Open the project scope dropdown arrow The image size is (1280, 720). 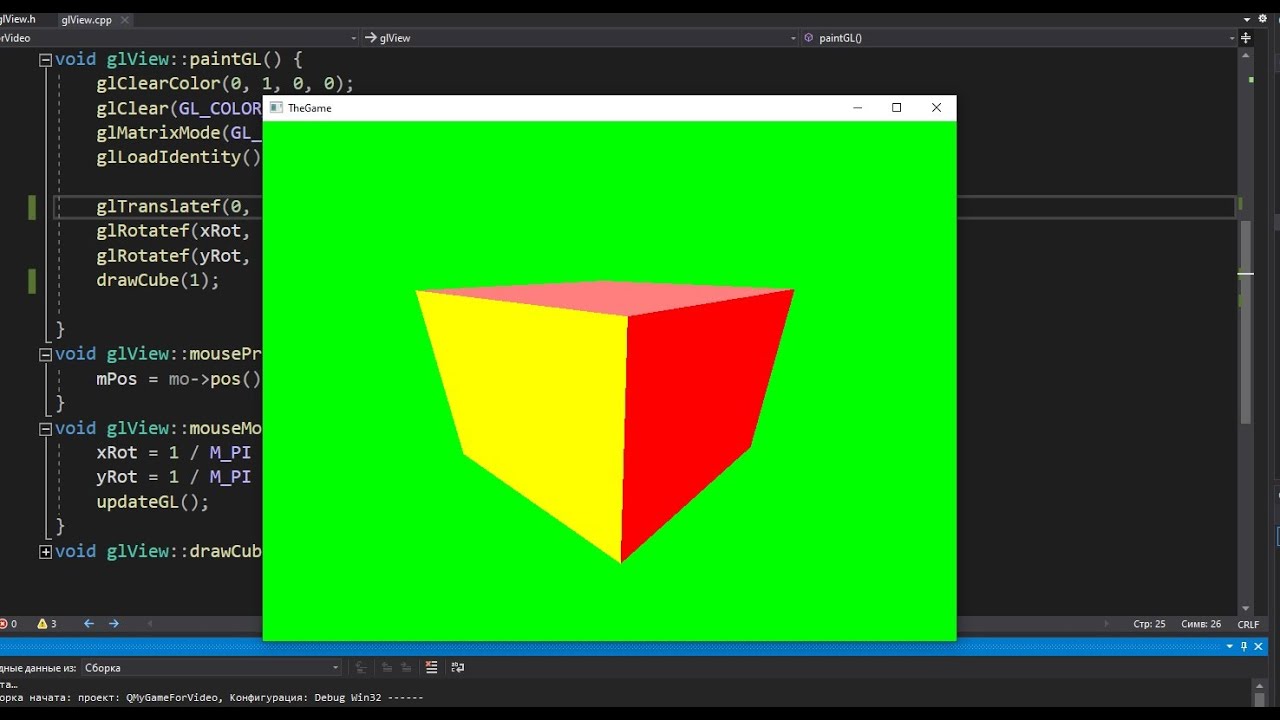353,38
